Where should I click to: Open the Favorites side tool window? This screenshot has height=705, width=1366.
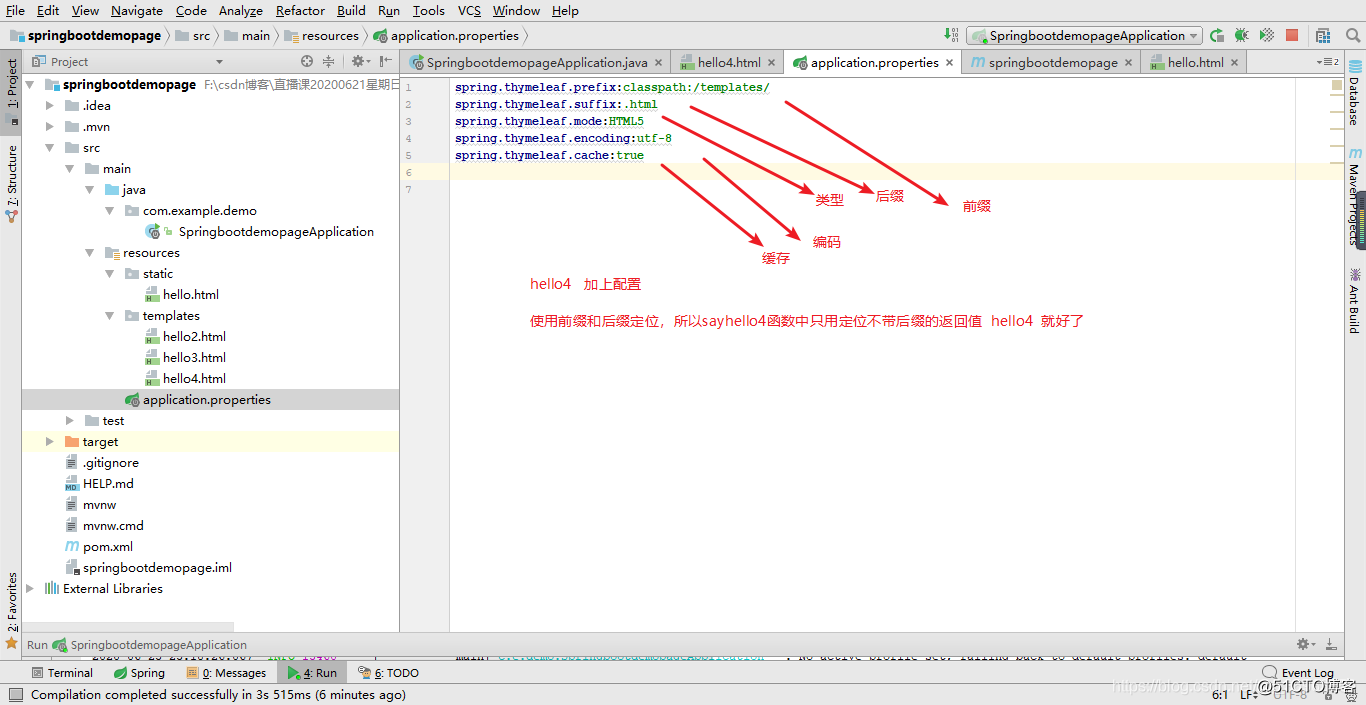(12, 610)
